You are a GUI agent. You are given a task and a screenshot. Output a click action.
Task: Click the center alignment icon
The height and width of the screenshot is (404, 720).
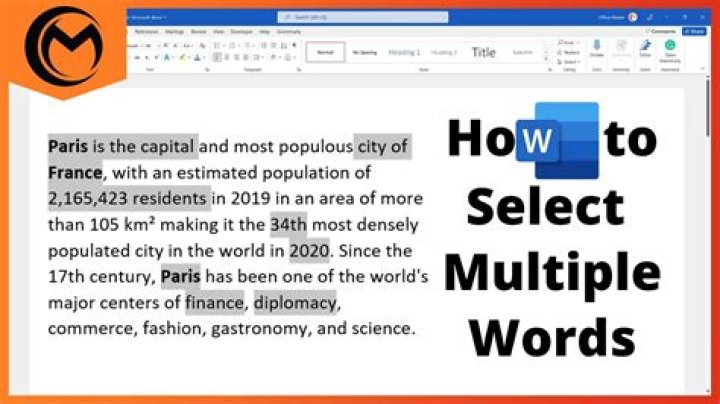tap(225, 58)
